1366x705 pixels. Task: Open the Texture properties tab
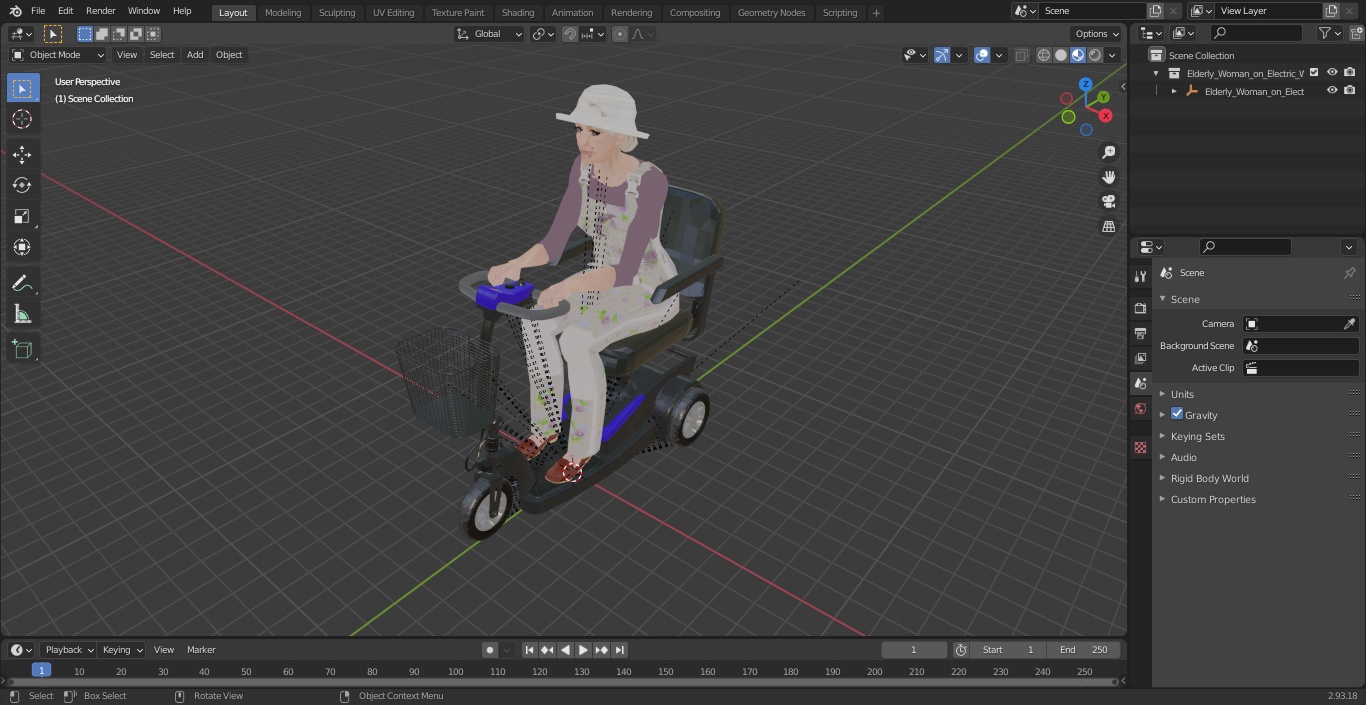coord(1140,447)
